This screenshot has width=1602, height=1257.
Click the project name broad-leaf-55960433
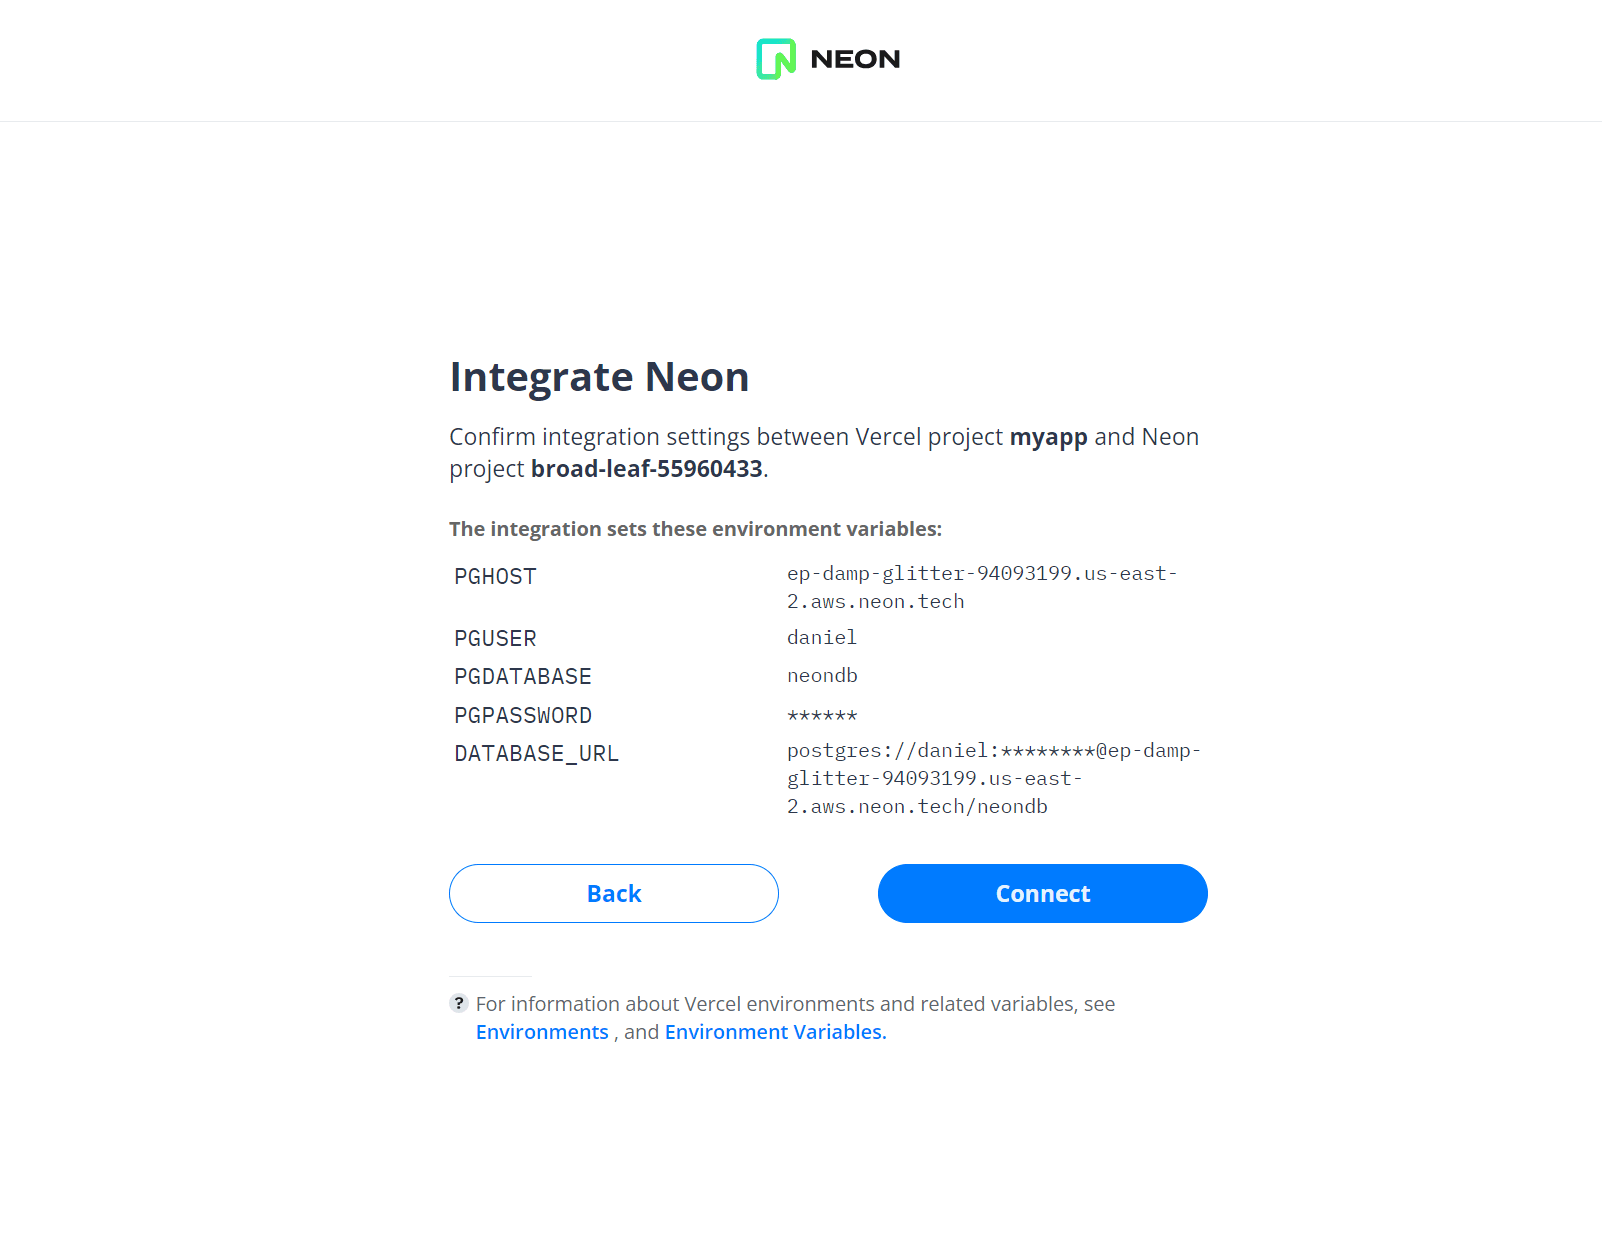(647, 469)
